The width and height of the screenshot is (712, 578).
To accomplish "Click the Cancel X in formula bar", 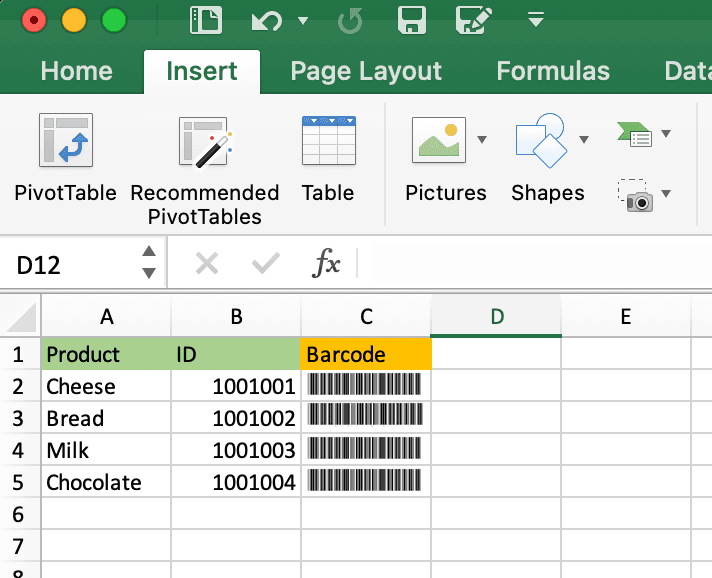I will [207, 263].
